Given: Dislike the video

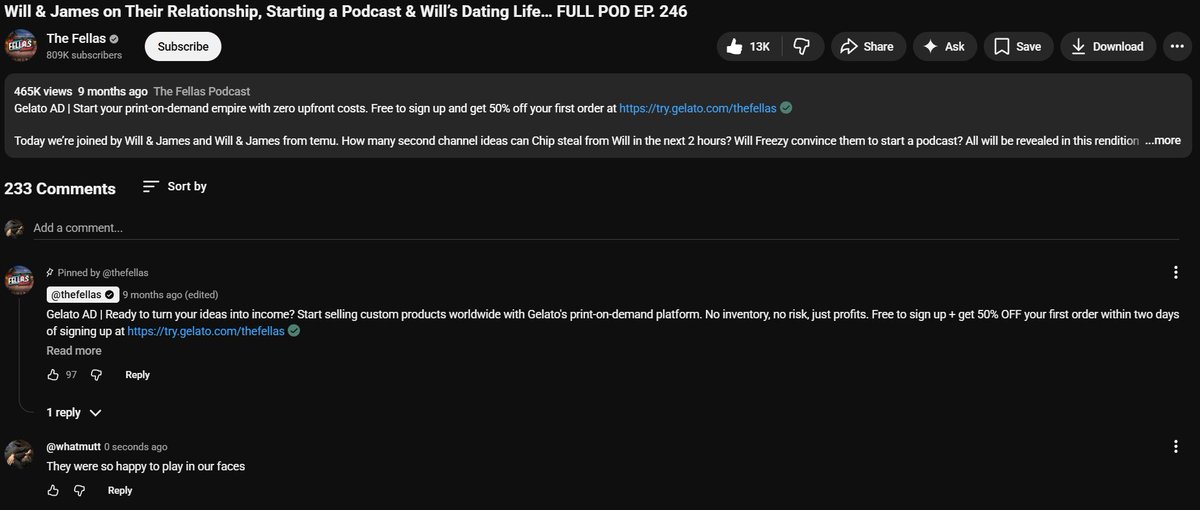Looking at the screenshot, I should (802, 47).
